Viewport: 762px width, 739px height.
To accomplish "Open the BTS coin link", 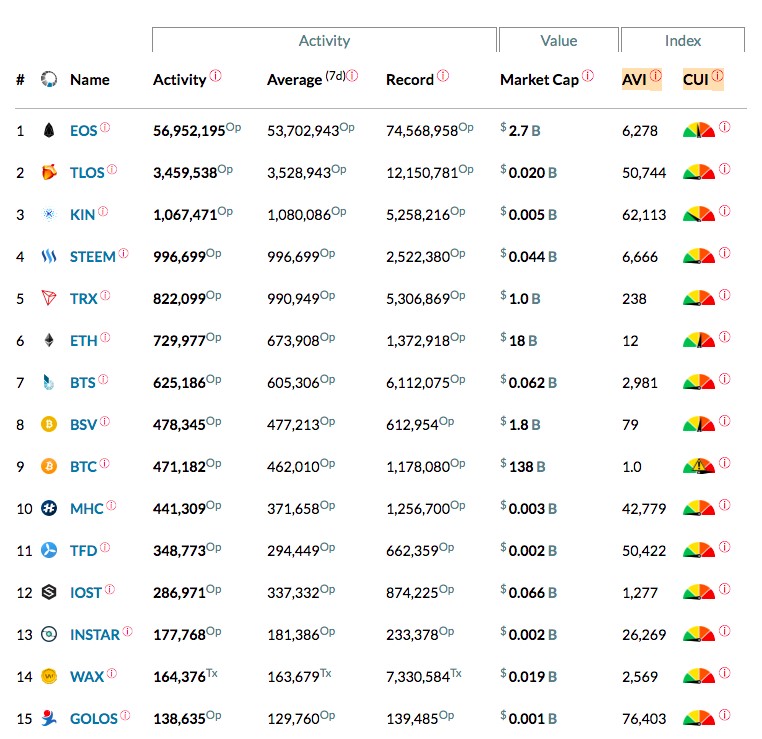I will tap(83, 383).
